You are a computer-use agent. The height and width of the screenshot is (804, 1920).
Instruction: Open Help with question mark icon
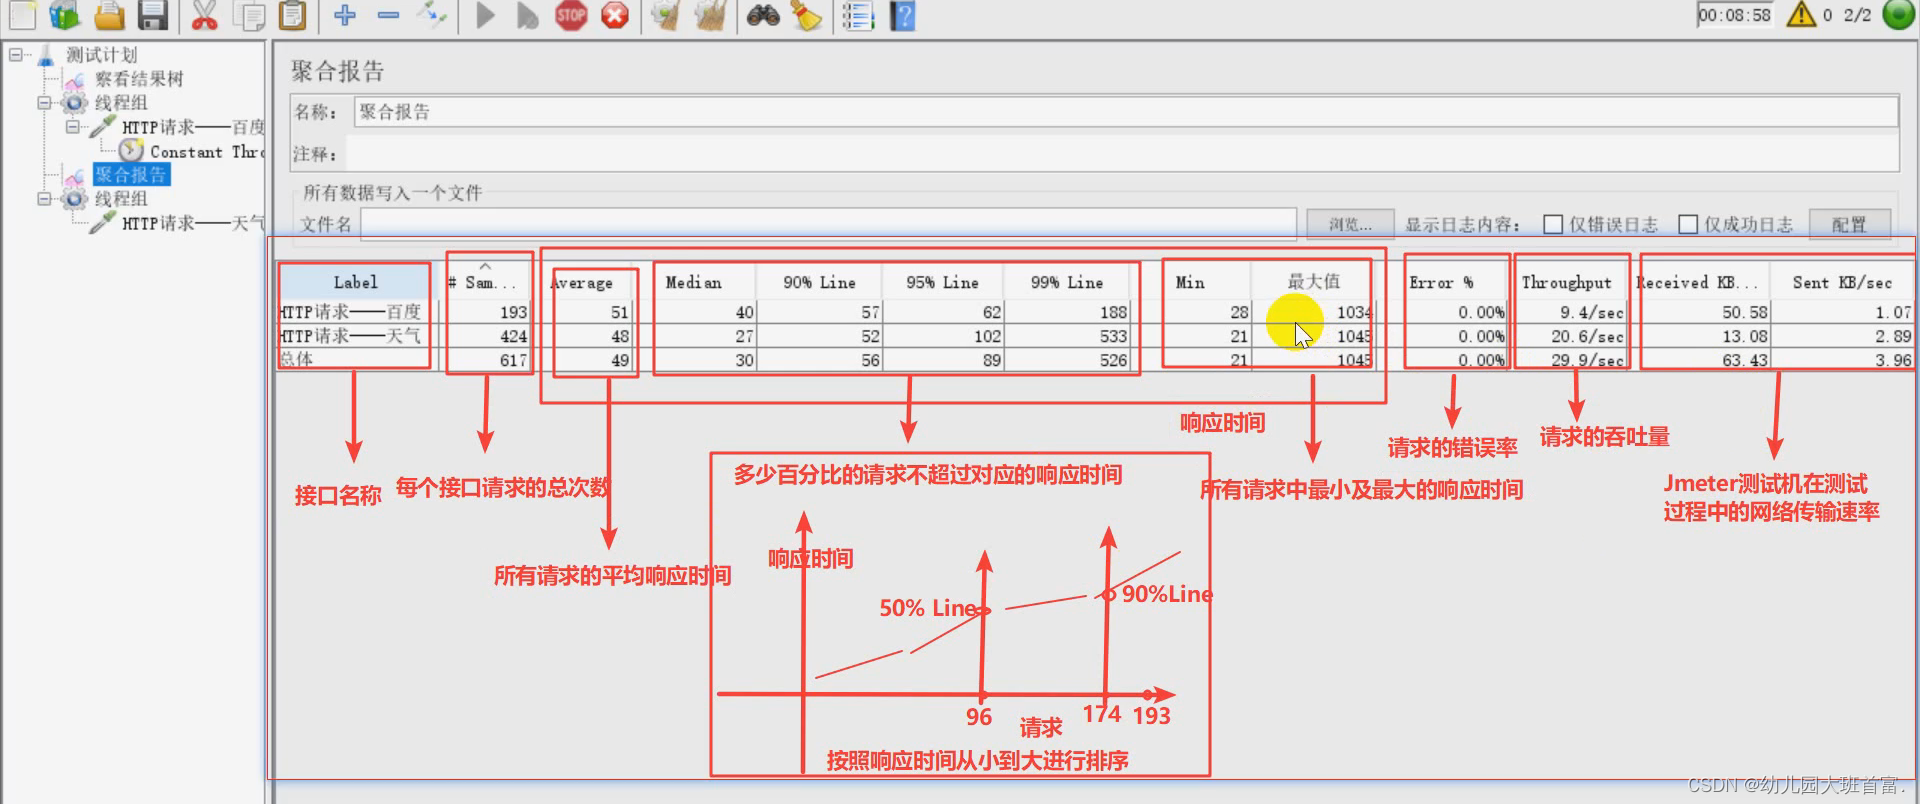(x=902, y=14)
